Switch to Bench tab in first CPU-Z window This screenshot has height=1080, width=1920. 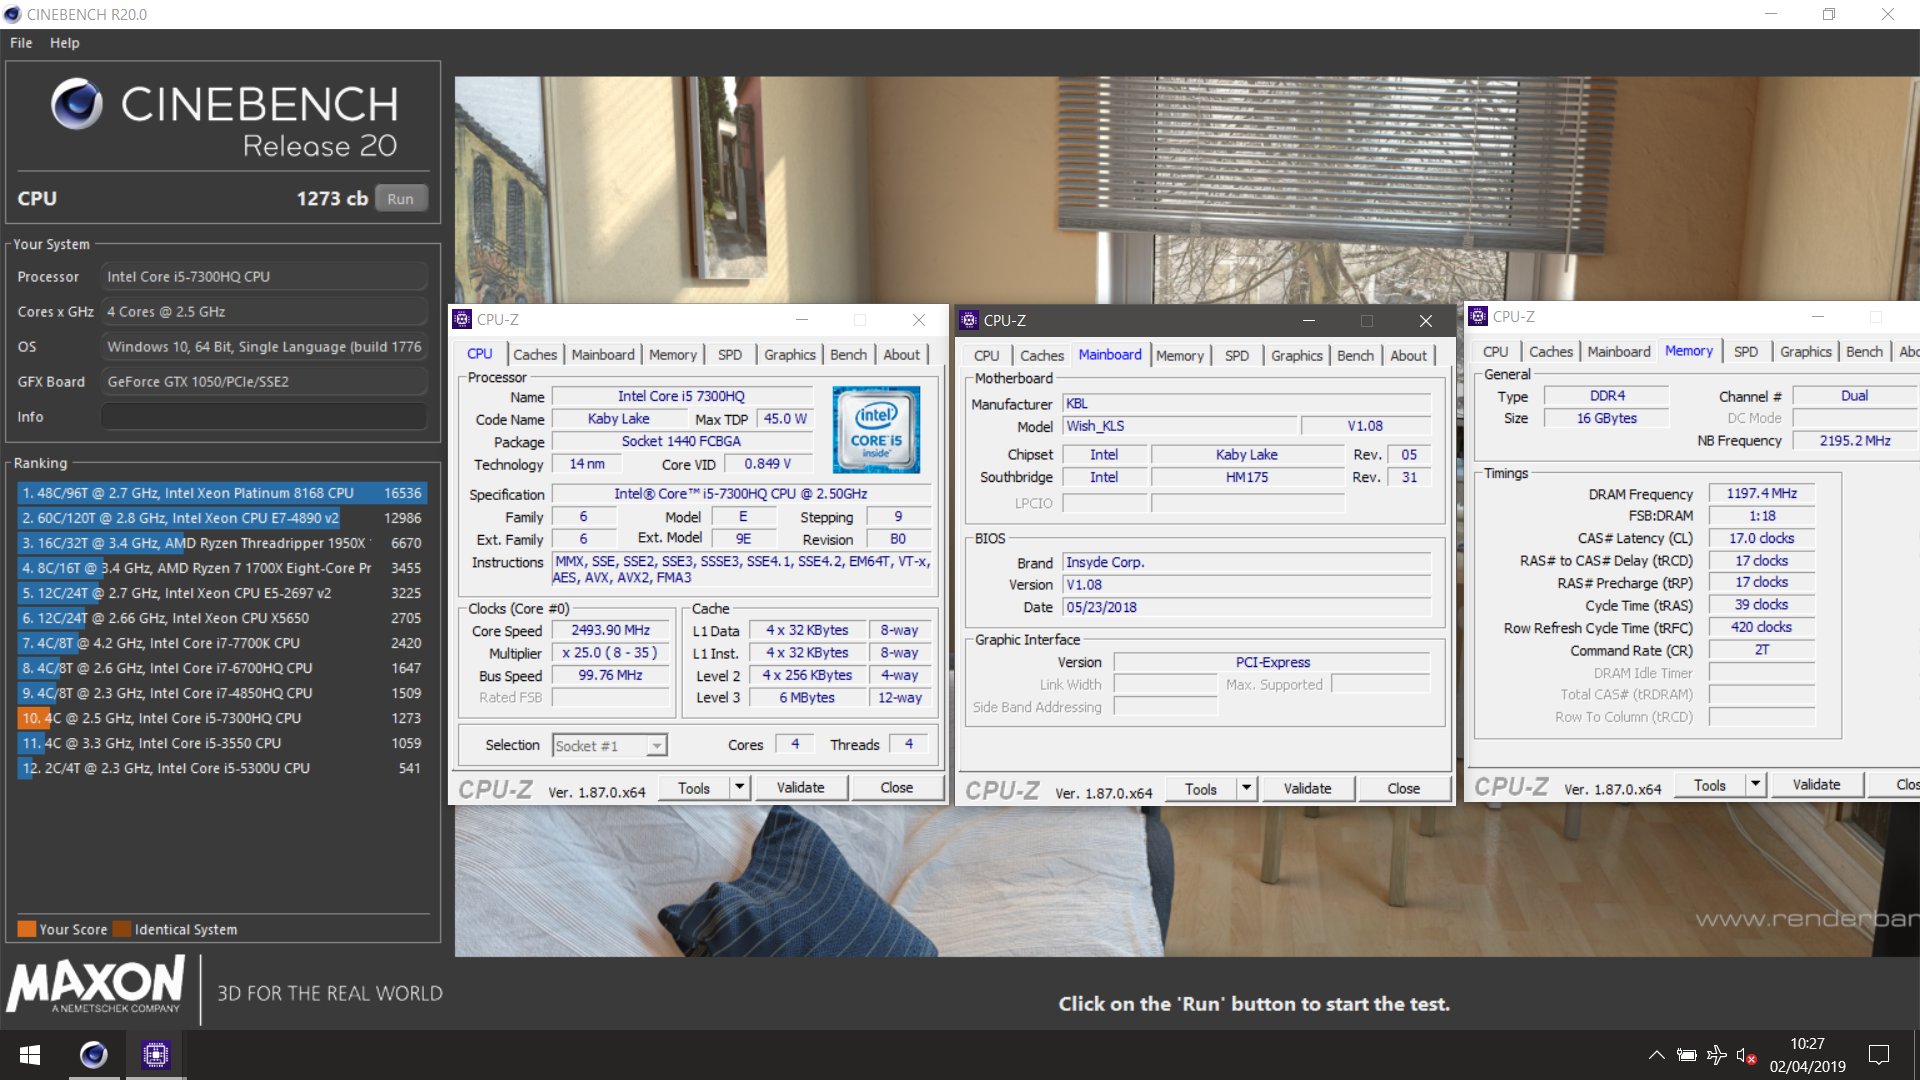[848, 354]
